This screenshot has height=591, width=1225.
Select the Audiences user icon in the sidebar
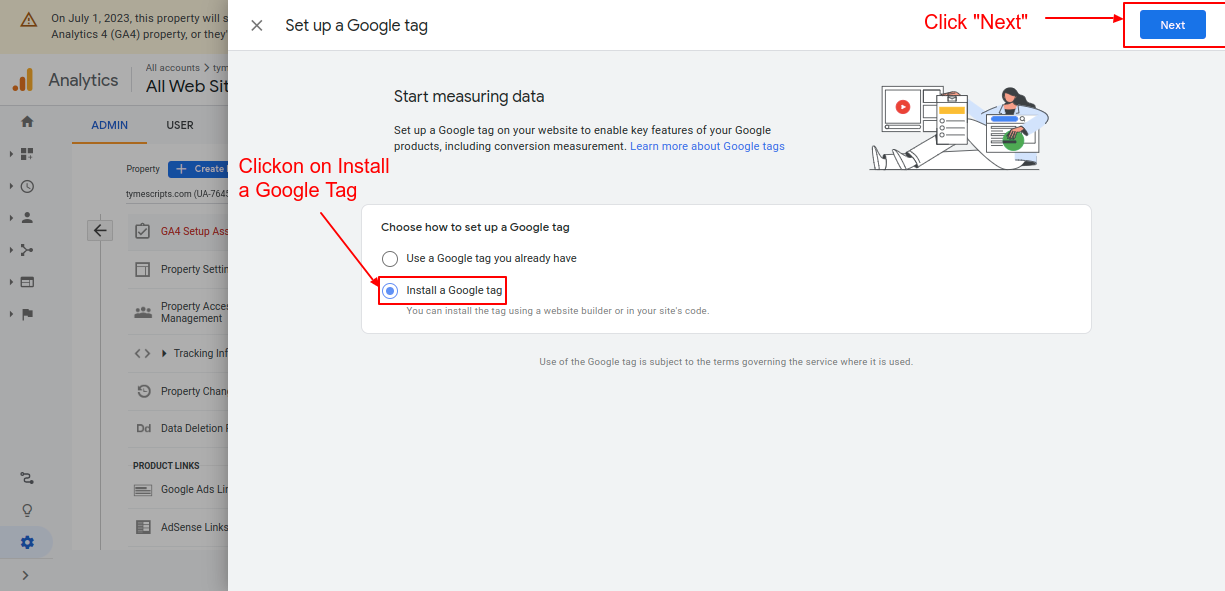coord(26,217)
